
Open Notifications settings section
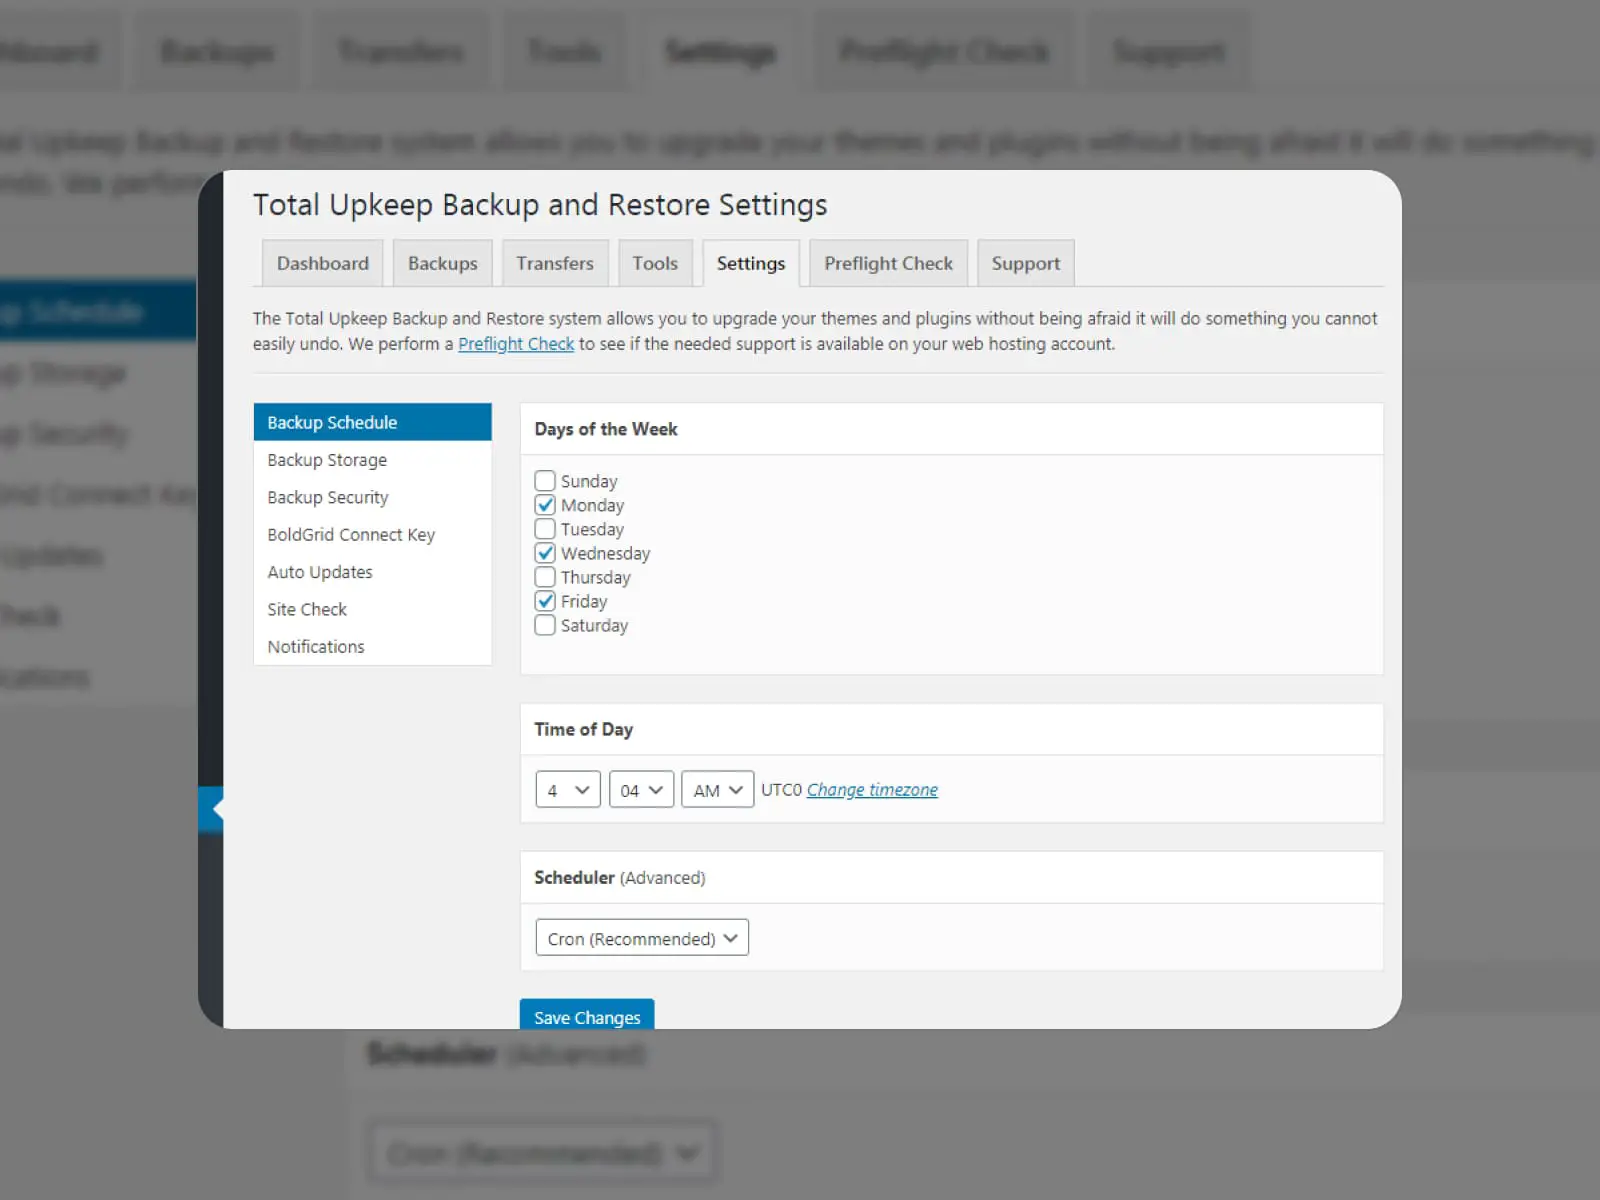point(372,646)
